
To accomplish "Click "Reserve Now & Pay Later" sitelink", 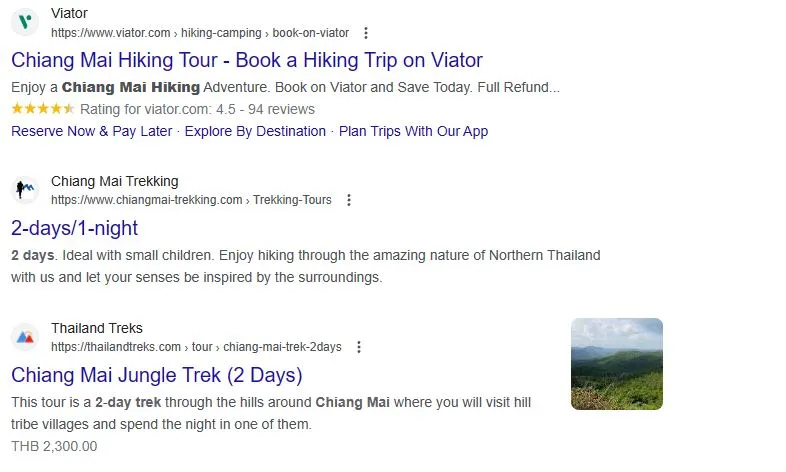I will [92, 131].
